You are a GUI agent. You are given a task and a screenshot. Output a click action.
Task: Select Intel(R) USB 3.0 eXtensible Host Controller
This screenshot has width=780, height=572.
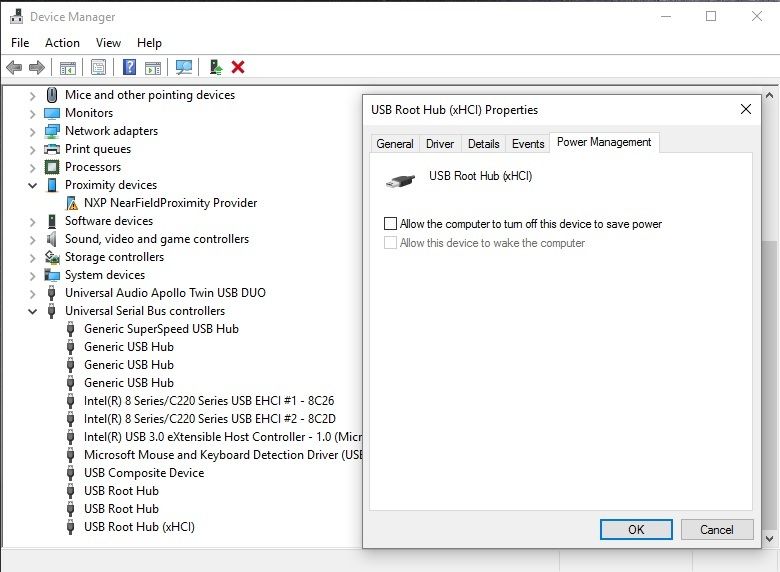(222, 437)
